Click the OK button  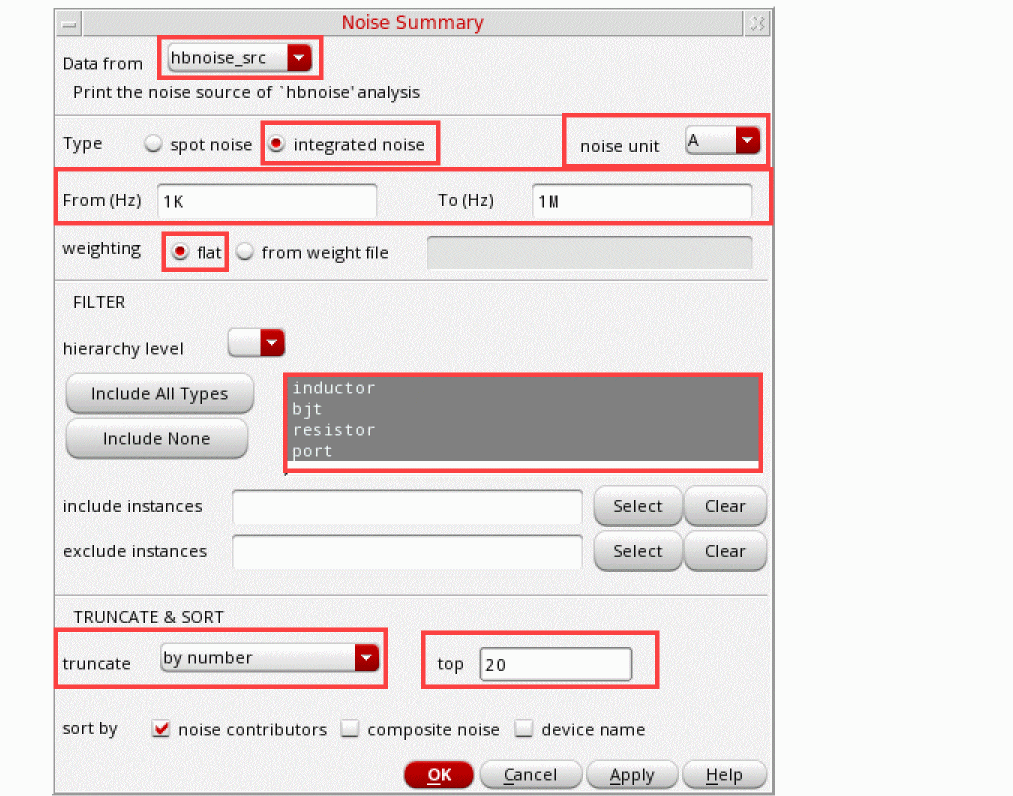[439, 775]
